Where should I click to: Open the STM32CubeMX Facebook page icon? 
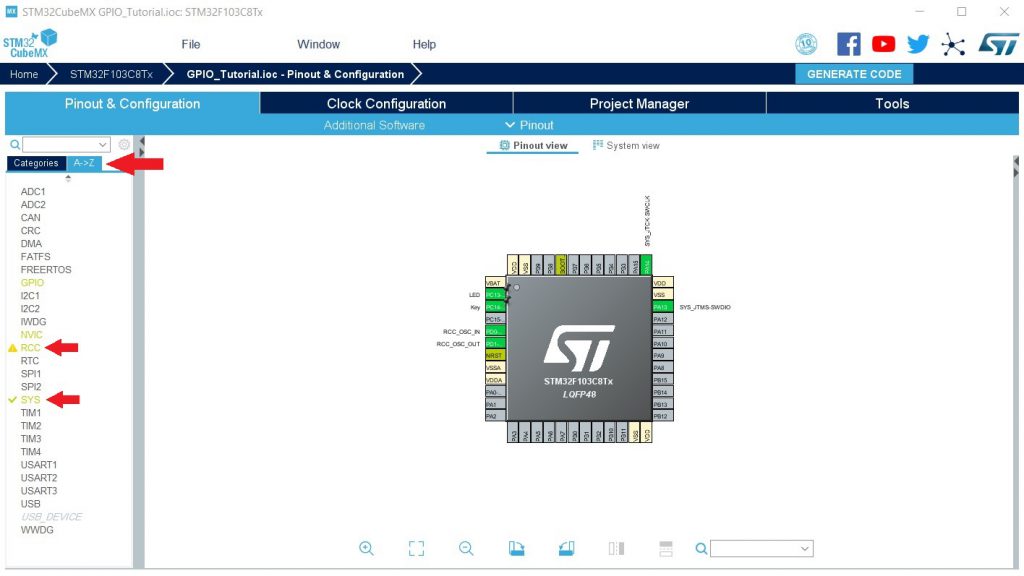tap(847, 44)
